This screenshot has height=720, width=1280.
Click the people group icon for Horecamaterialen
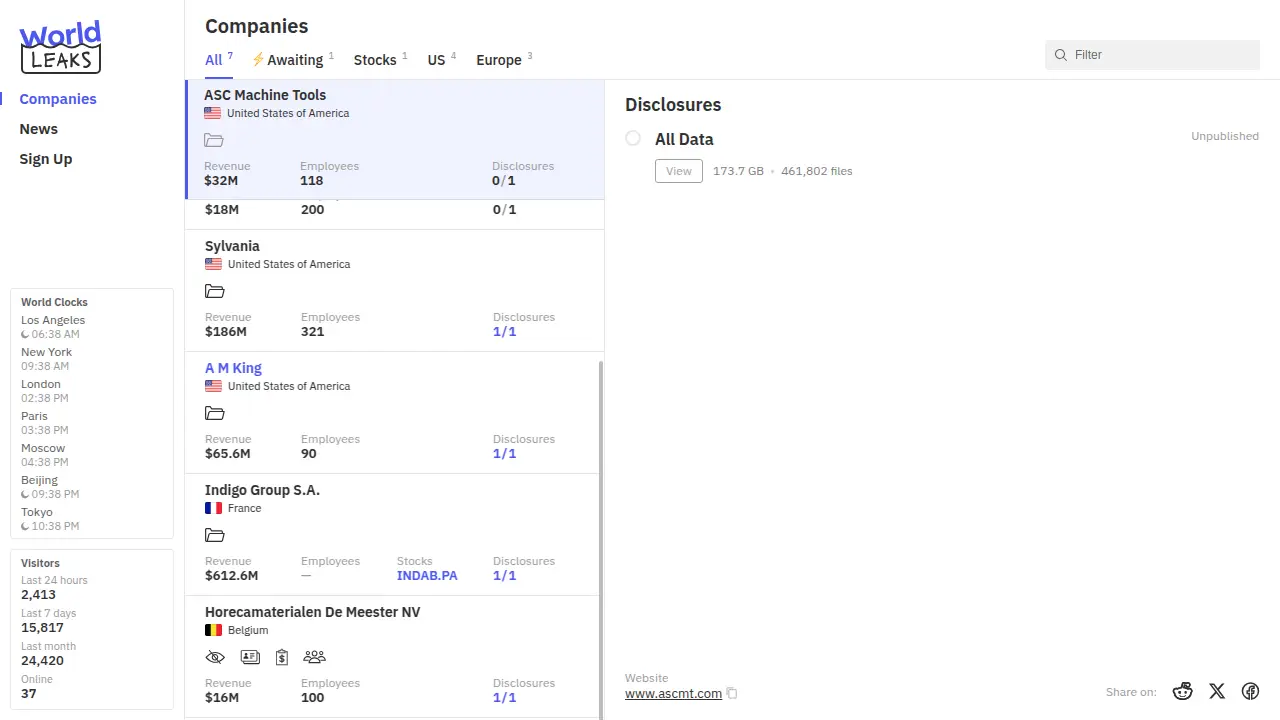pyautogui.click(x=314, y=657)
